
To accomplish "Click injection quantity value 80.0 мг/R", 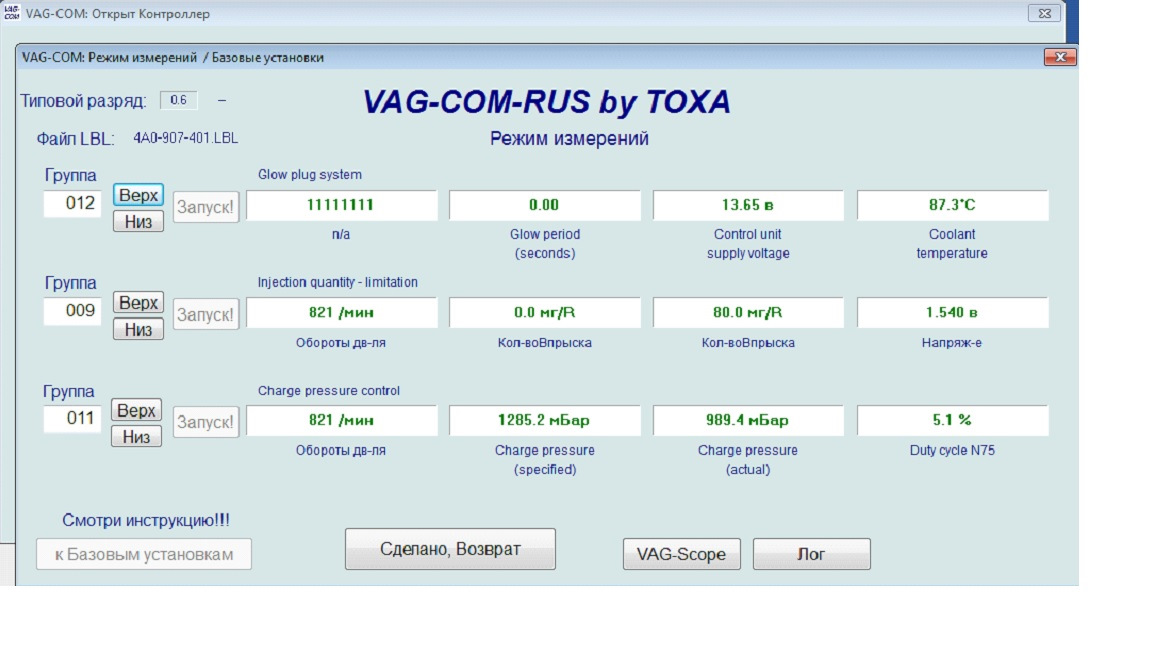I will [x=748, y=312].
